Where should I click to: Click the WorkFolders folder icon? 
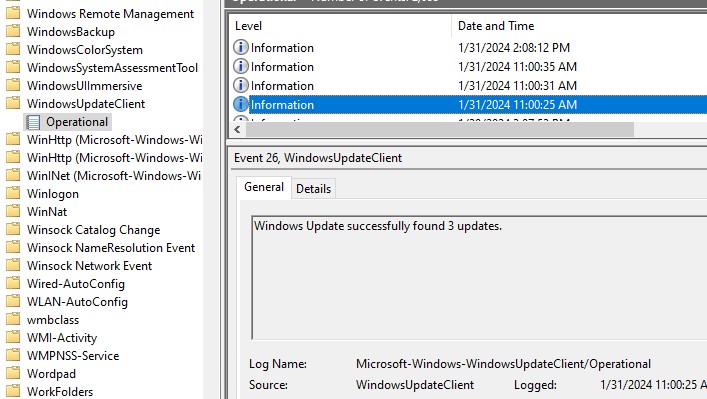coord(13,391)
